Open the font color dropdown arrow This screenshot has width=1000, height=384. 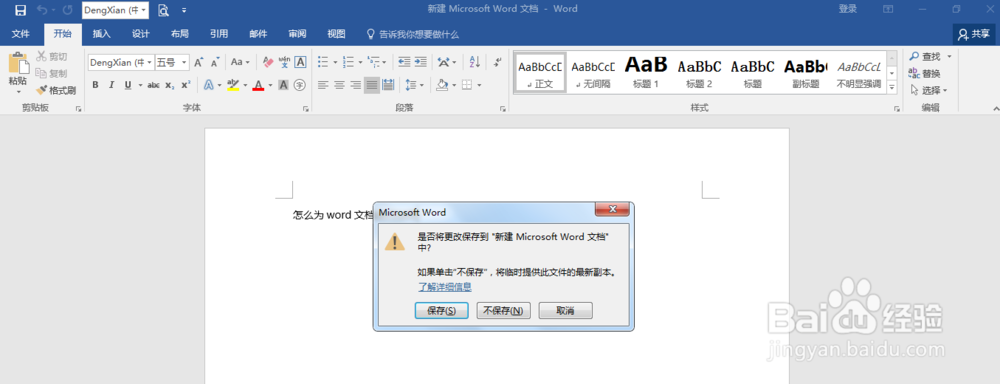click(270, 85)
